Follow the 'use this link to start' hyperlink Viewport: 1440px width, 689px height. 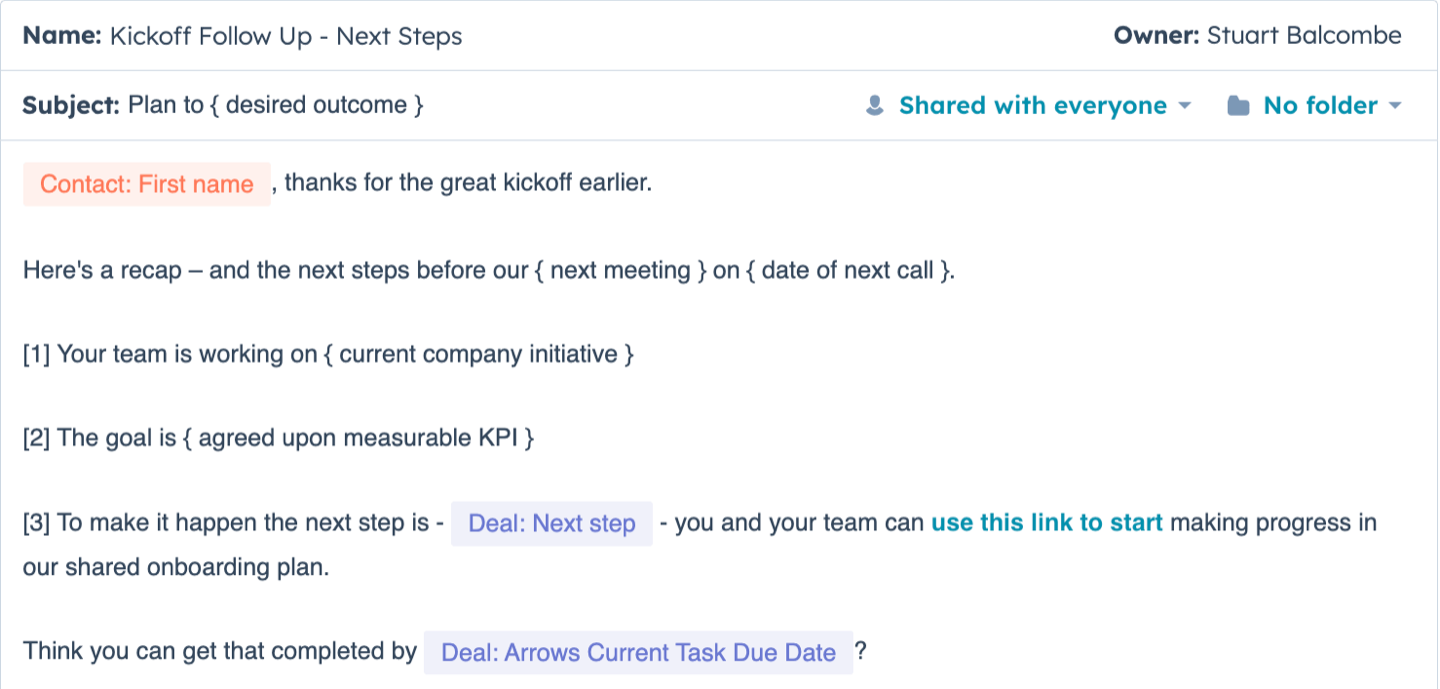click(x=1047, y=522)
